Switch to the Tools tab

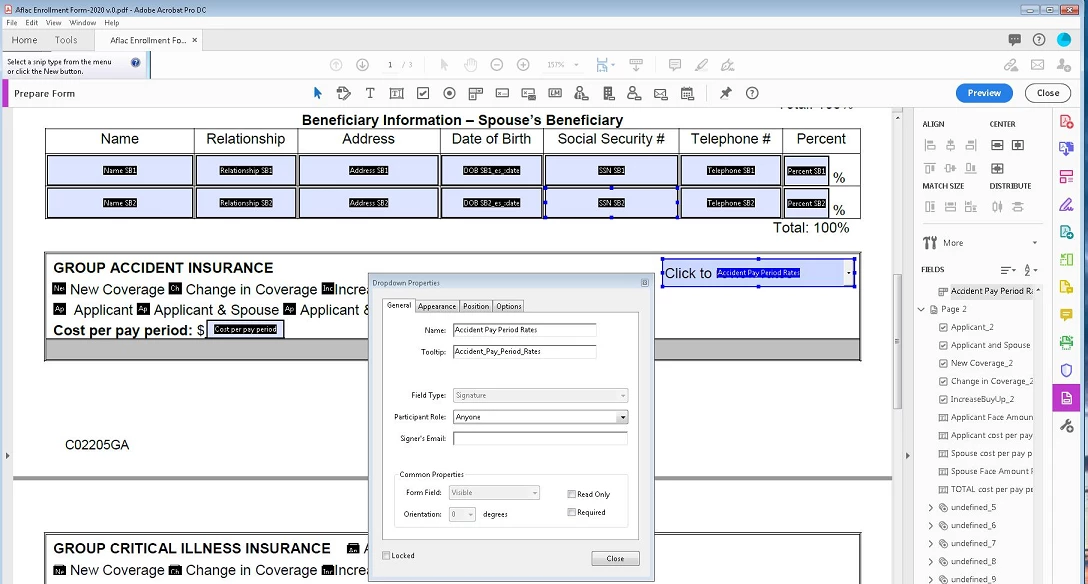[x=66, y=40]
